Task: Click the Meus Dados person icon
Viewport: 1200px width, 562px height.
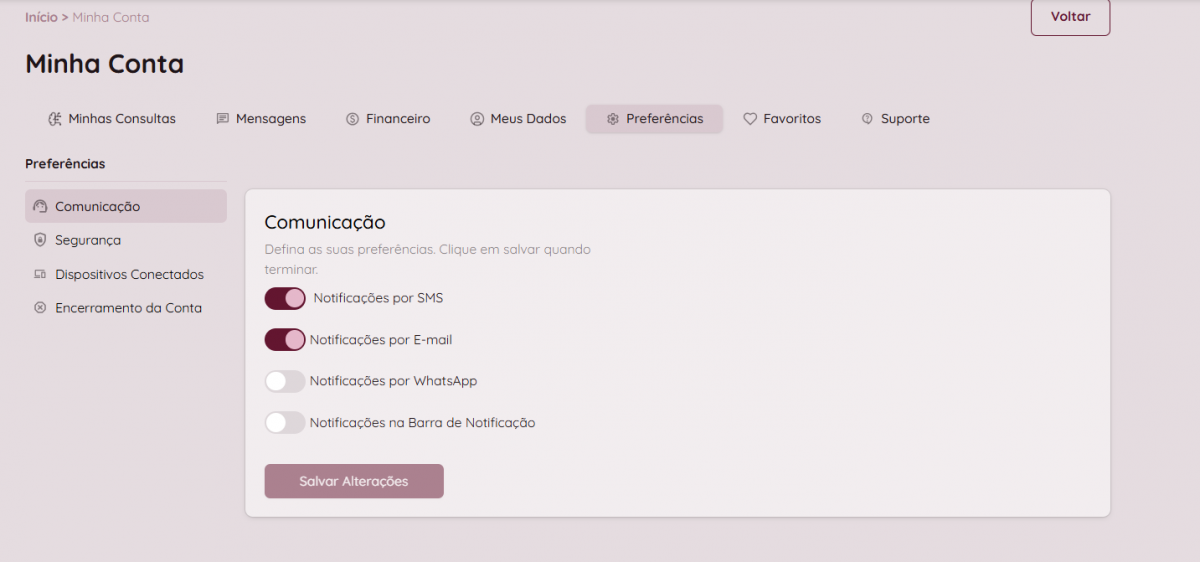Action: [477, 119]
